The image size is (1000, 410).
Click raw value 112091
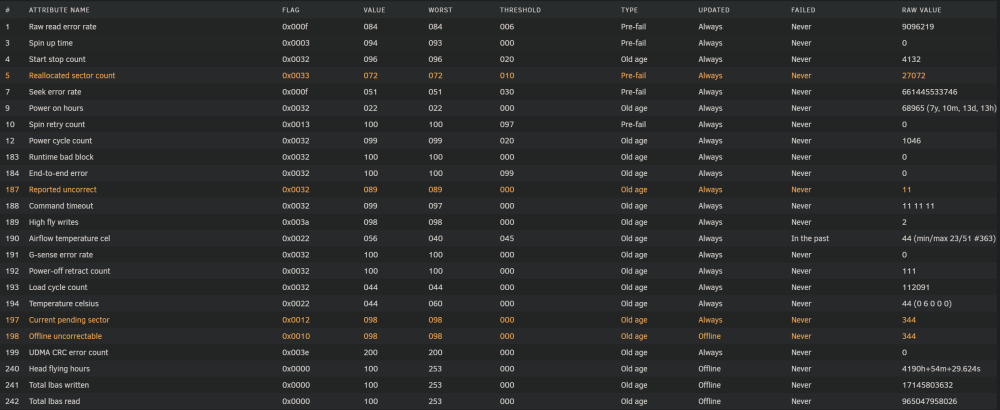click(x=915, y=287)
